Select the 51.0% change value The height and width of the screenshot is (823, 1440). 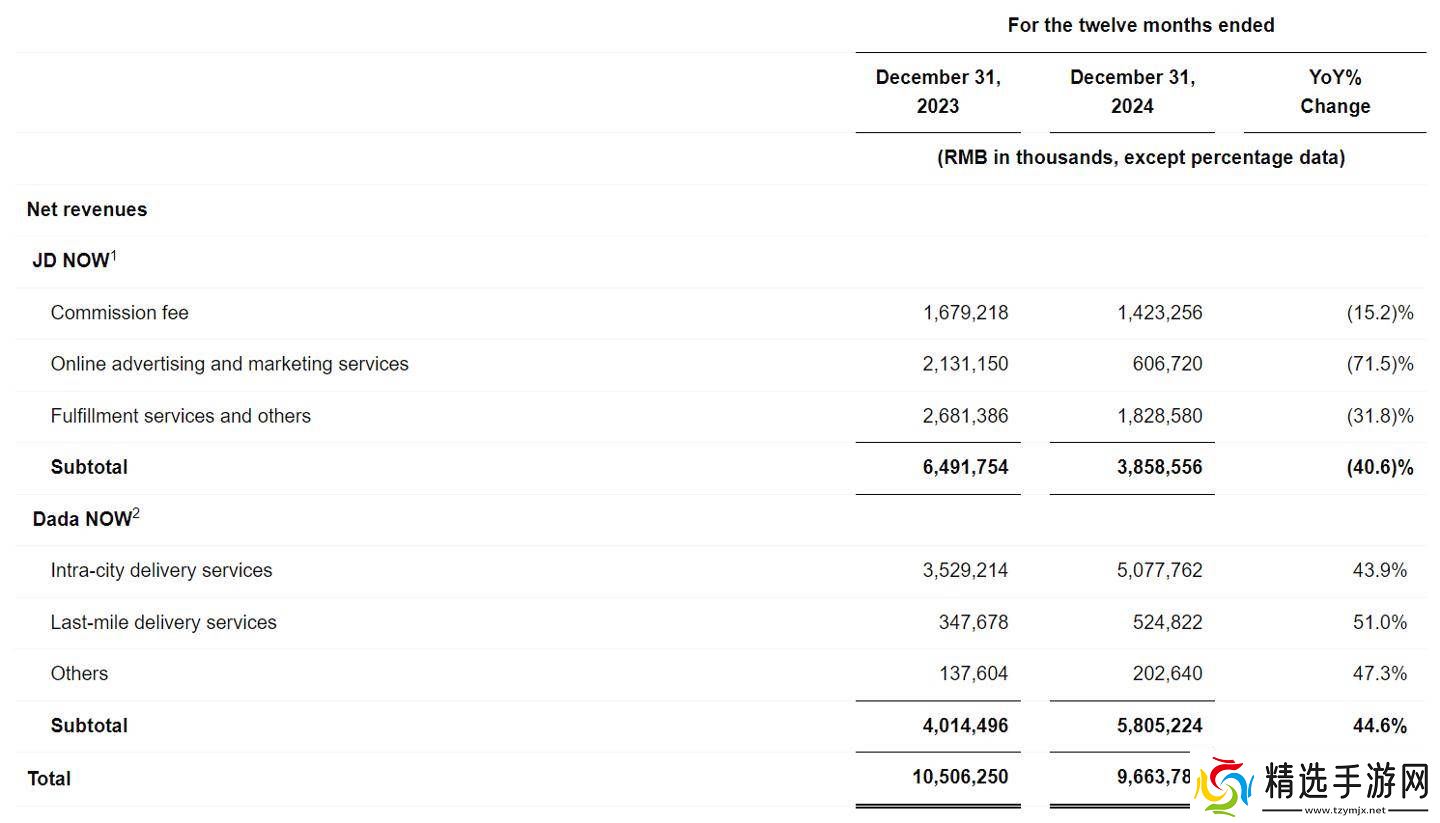tap(1379, 622)
